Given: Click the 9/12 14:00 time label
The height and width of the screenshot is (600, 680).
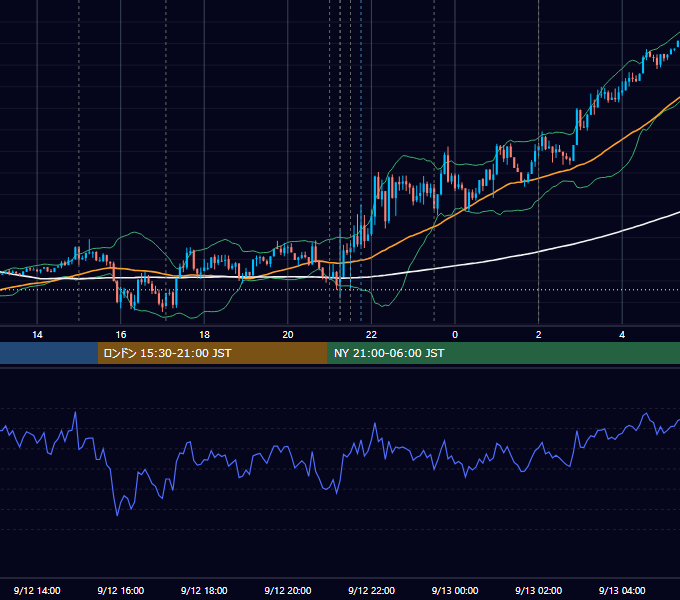Looking at the screenshot, I should pos(37,590).
